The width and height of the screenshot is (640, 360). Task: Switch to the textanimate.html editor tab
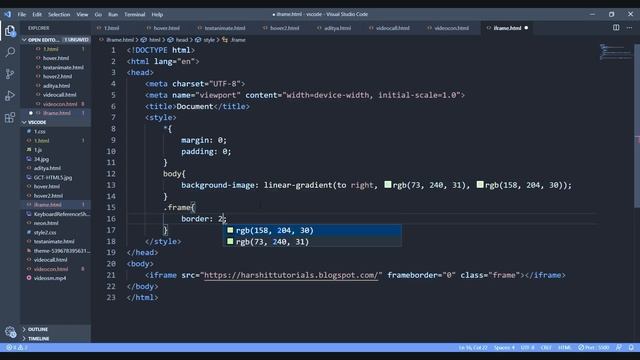[x=225, y=28]
